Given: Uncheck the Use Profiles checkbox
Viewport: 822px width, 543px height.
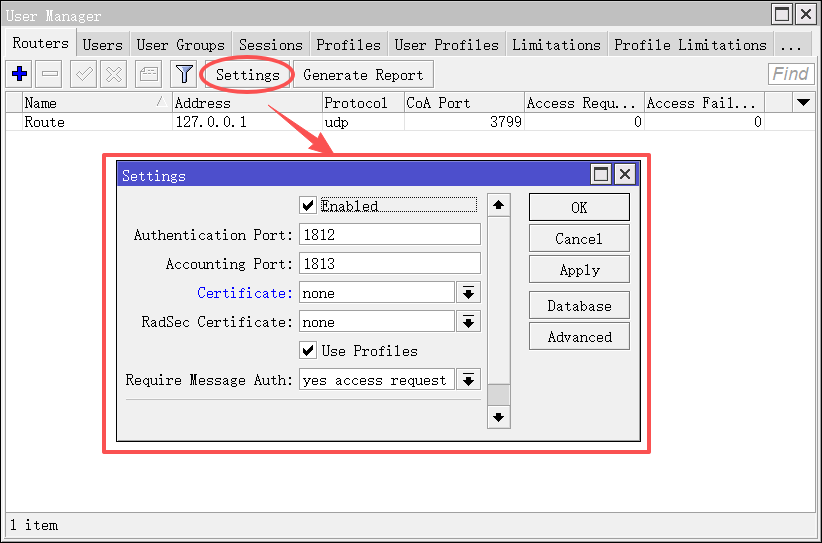Looking at the screenshot, I should click(308, 351).
